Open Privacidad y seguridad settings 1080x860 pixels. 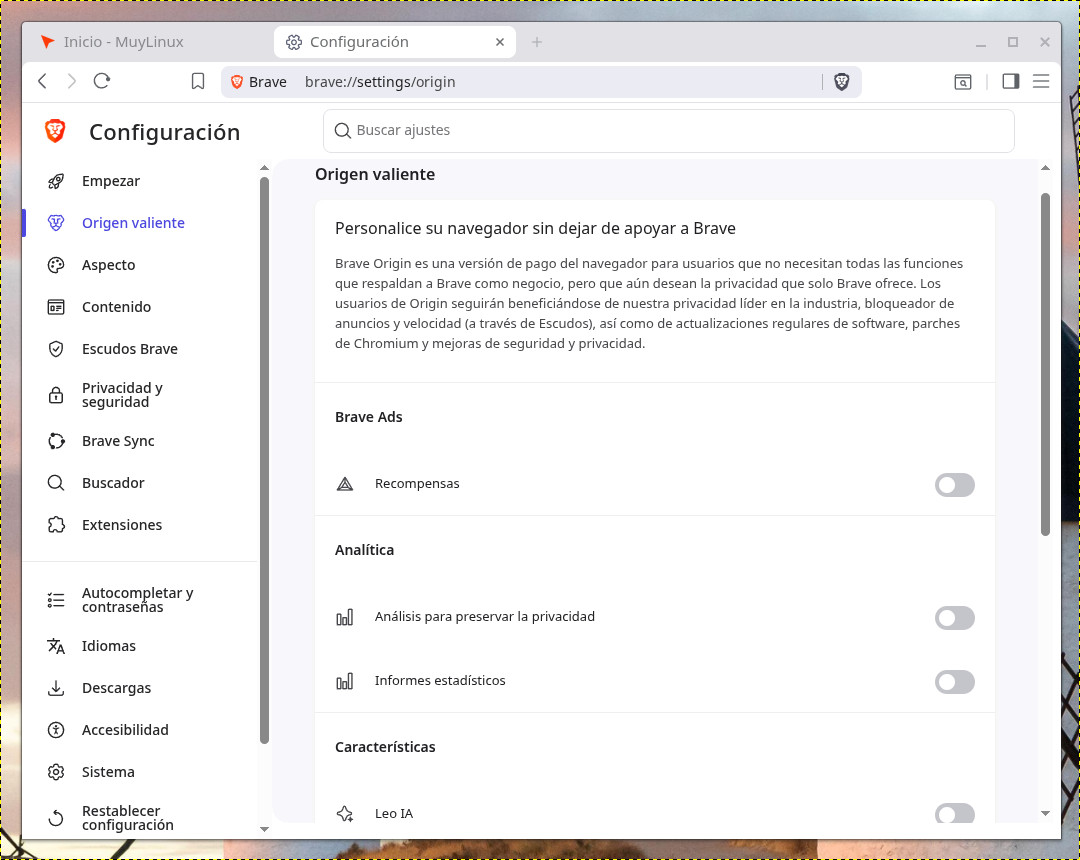[x=122, y=395]
